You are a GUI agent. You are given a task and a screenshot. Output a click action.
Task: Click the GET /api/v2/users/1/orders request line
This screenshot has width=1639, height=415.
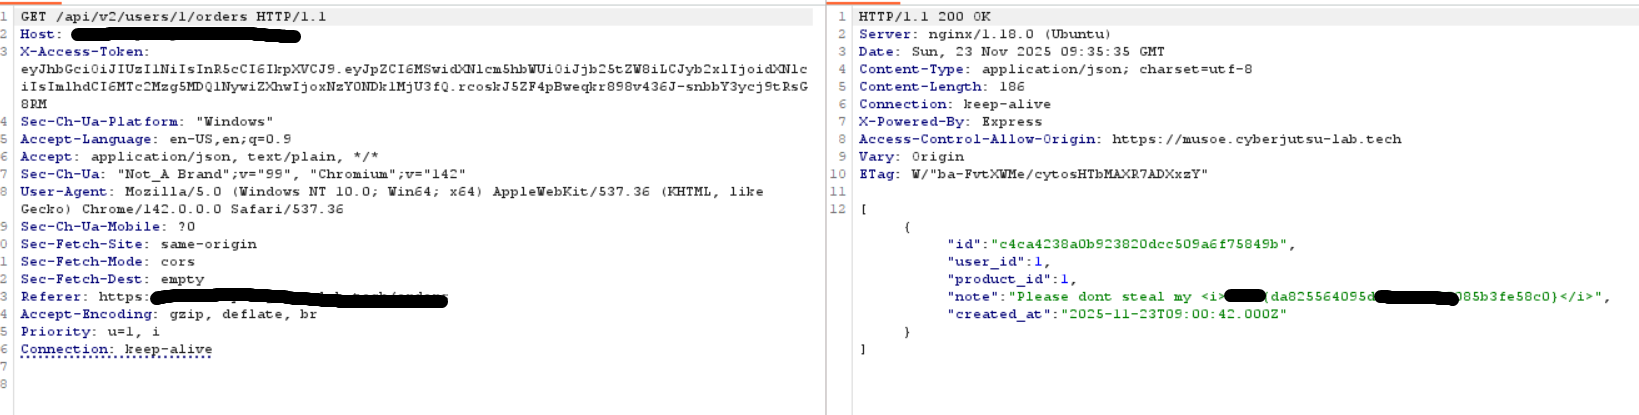pyautogui.click(x=172, y=17)
